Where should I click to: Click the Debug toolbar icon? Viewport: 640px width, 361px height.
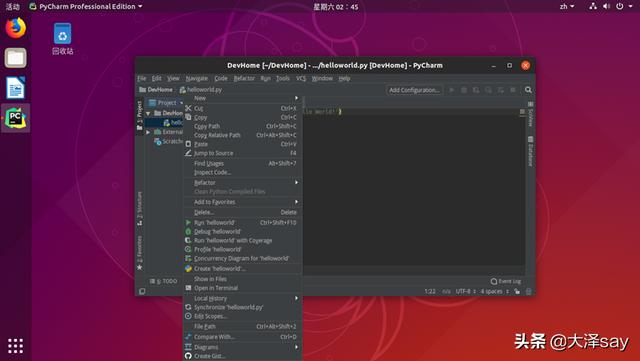pyautogui.click(x=464, y=90)
